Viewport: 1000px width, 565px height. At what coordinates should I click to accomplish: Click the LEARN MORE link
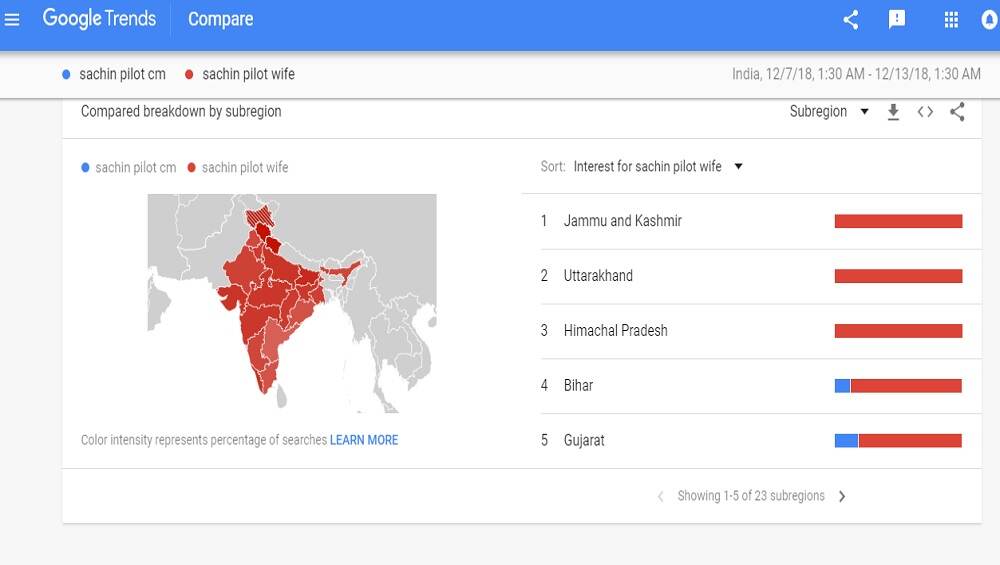coord(364,440)
